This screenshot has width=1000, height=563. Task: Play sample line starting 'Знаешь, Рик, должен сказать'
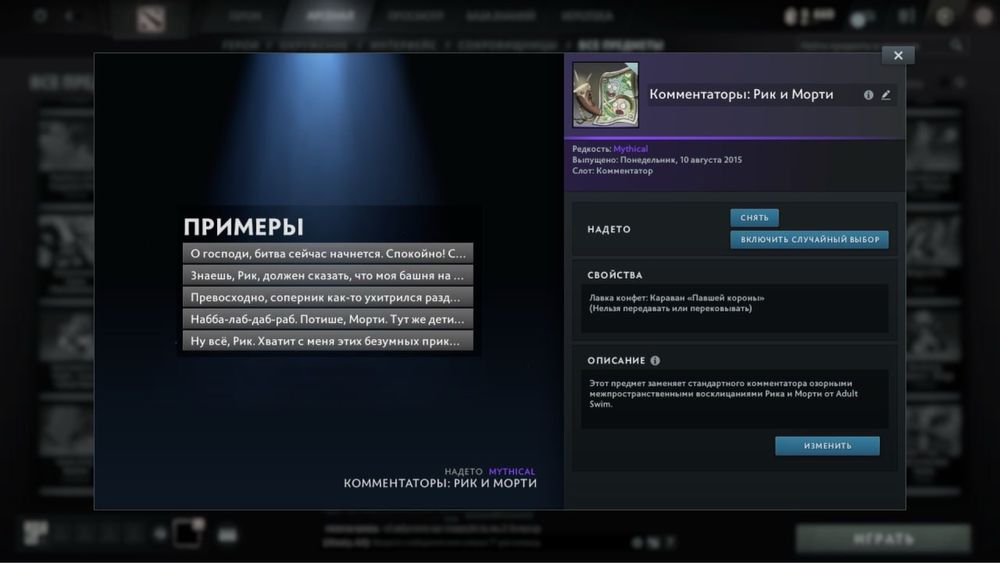[x=328, y=275]
